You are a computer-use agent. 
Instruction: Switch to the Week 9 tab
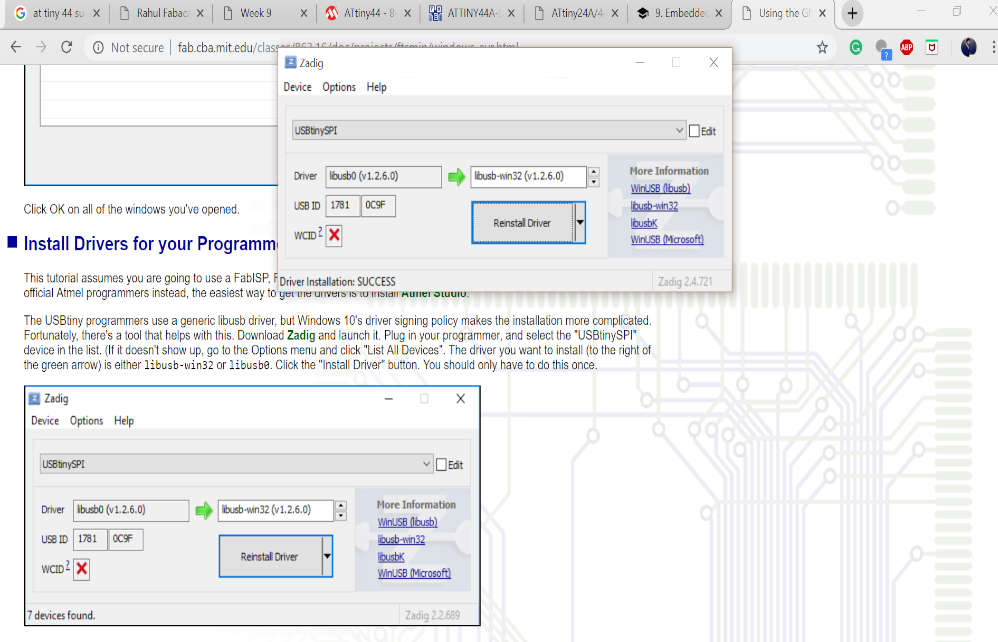(265, 13)
